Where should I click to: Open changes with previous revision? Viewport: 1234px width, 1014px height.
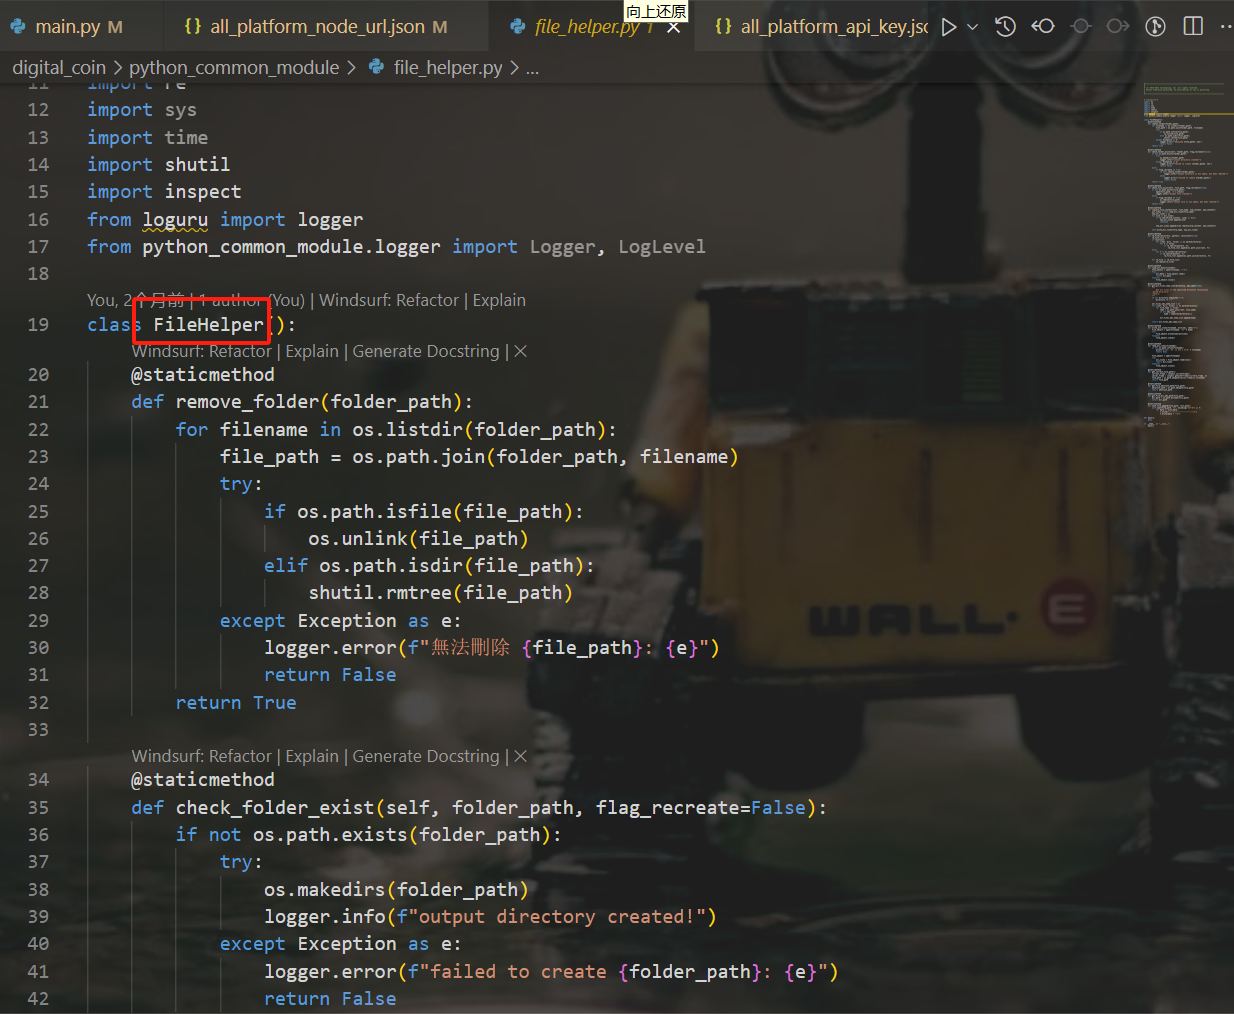[1043, 27]
